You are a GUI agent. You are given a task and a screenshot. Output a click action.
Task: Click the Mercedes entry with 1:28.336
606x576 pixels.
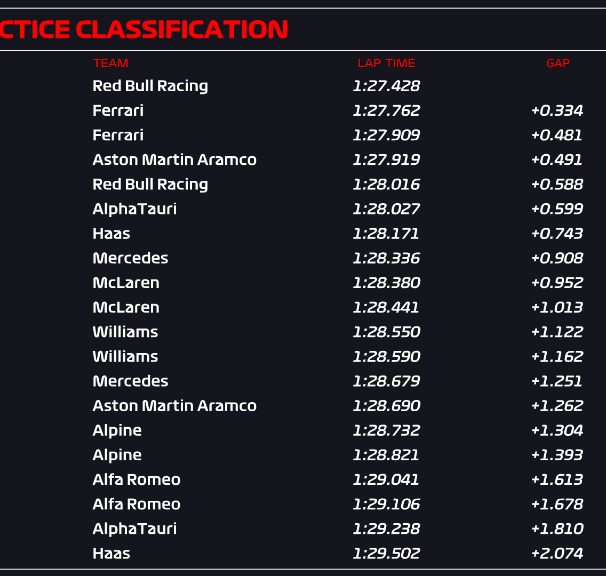(x=130, y=258)
